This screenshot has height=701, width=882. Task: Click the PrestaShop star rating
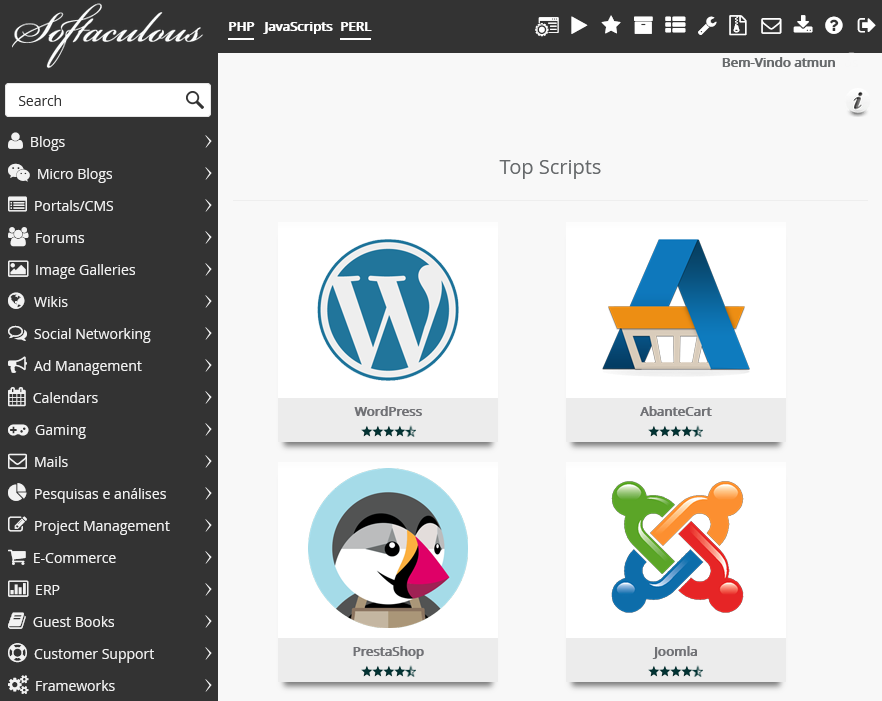[388, 671]
